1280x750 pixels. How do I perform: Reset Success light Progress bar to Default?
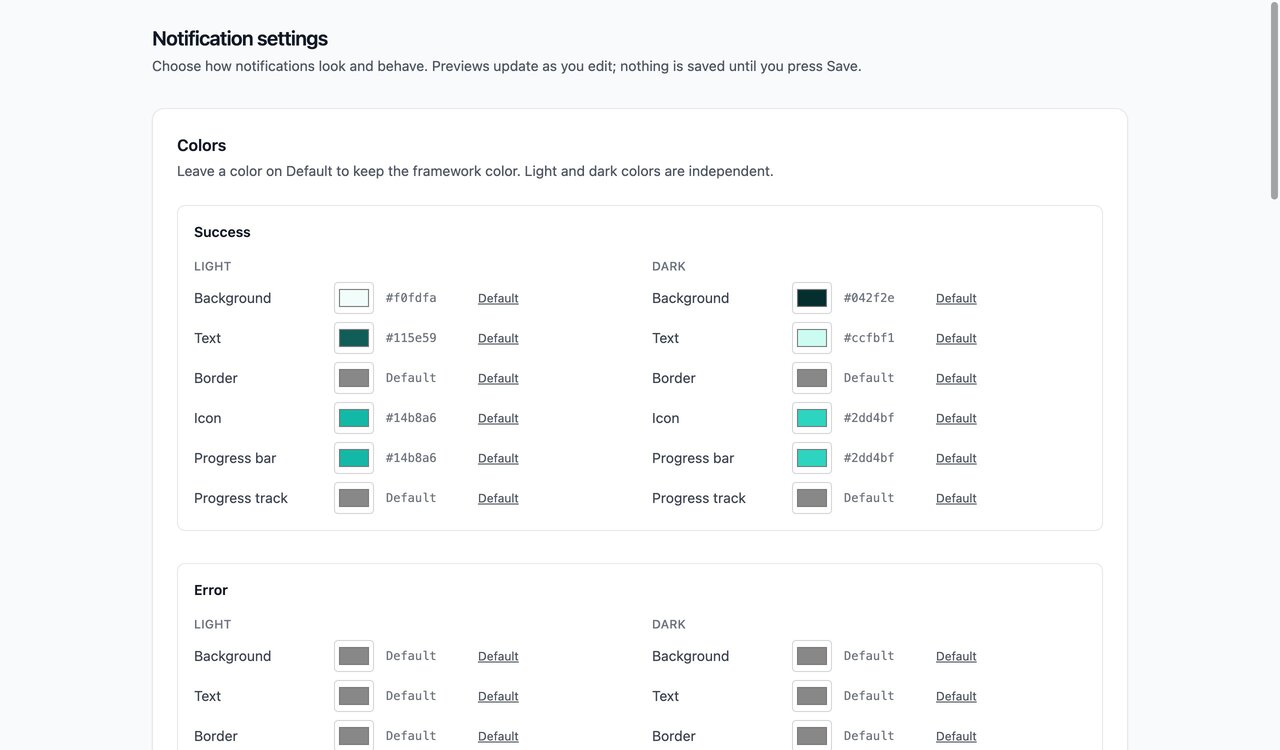click(498, 458)
